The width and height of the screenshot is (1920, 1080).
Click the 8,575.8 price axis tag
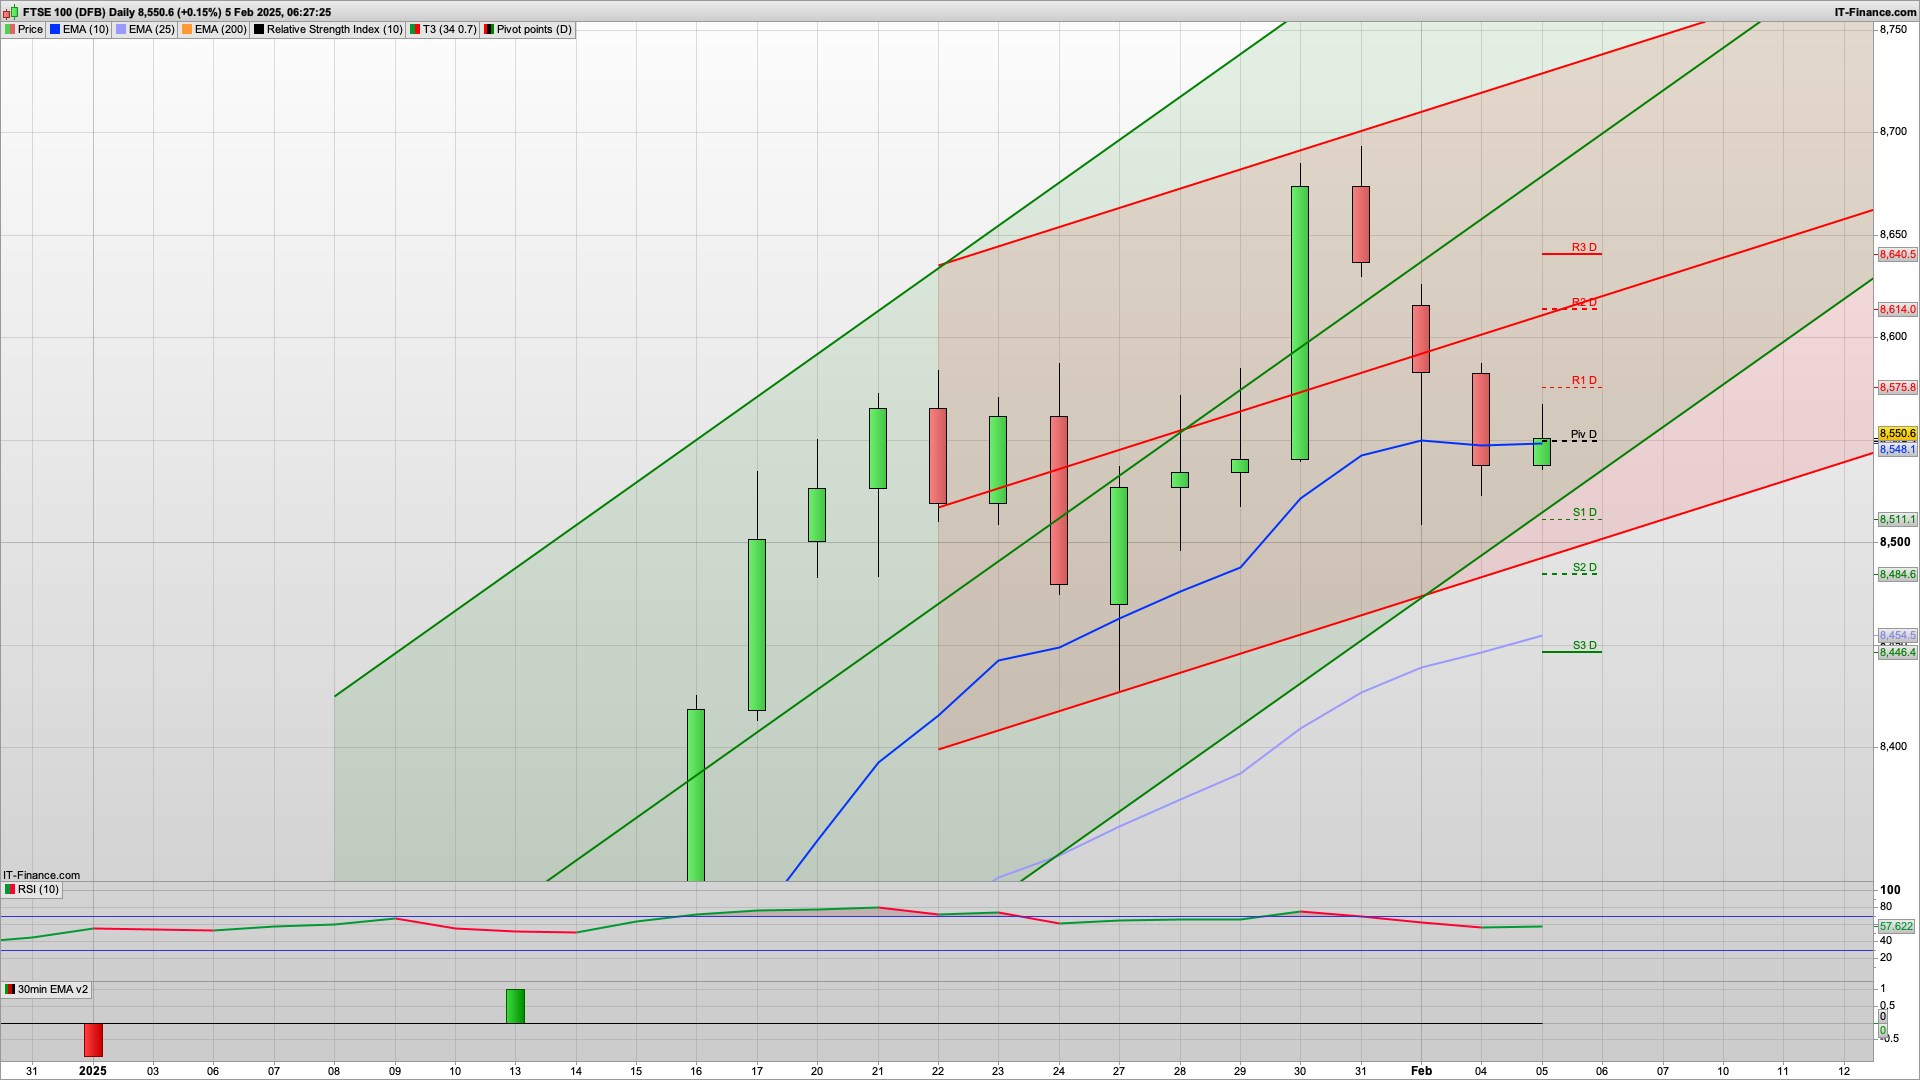1897,388
